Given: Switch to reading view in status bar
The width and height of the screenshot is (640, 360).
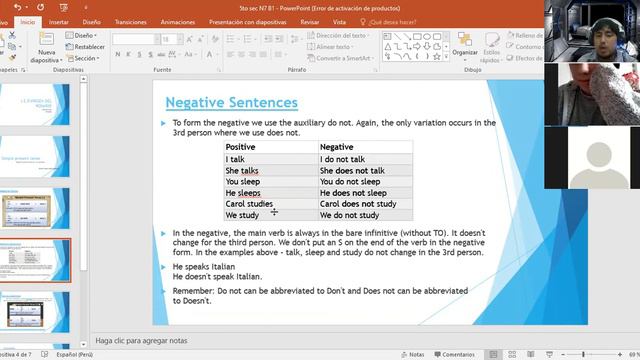Looking at the screenshot, I should point(531,354).
